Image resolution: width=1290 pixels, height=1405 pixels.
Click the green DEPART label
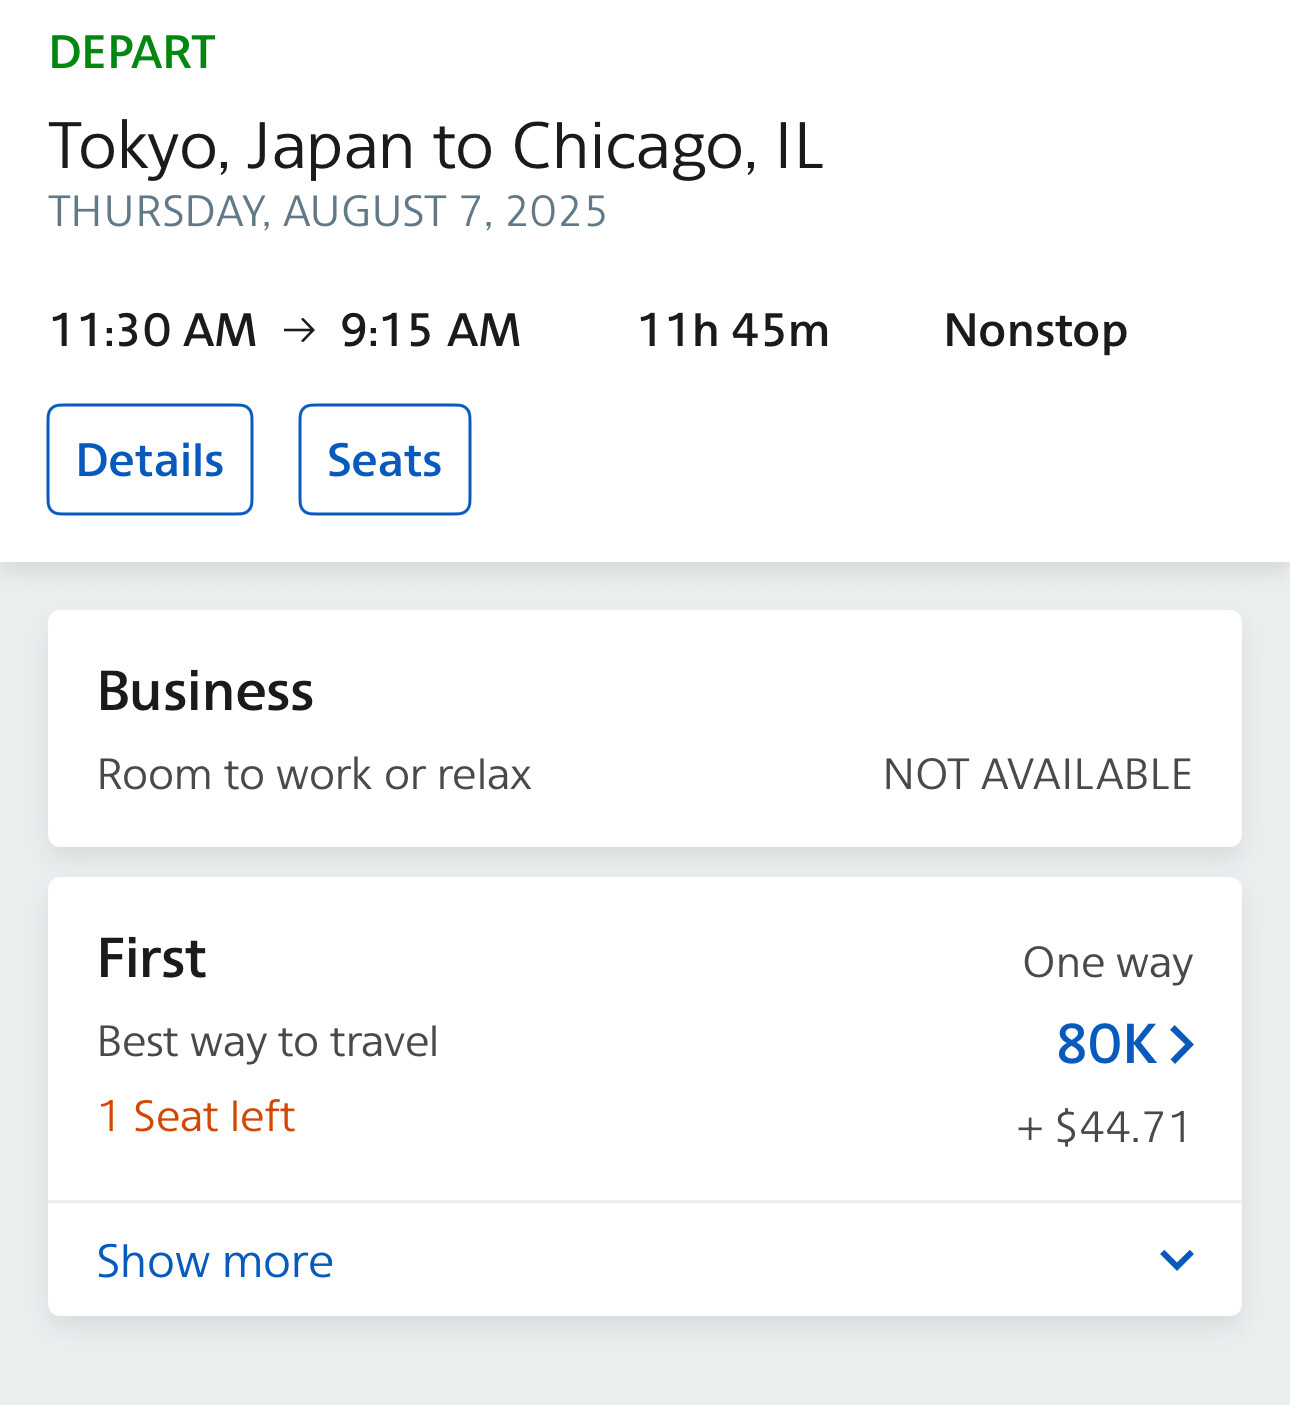click(132, 52)
